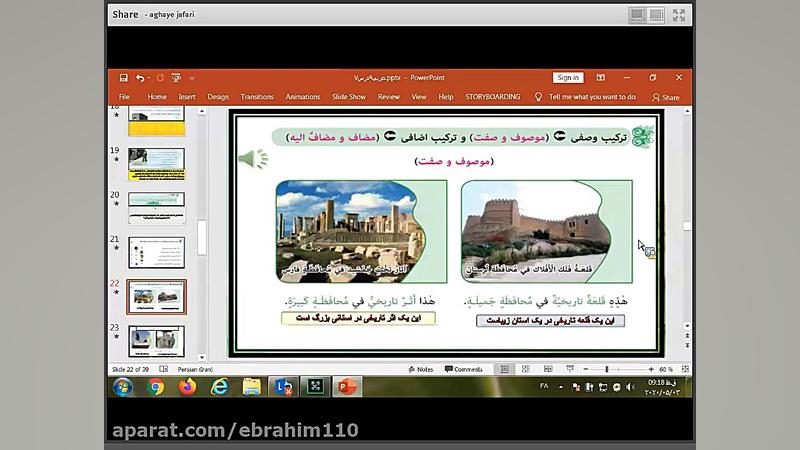
Task: Switch to Slide Sorter view
Action: pos(526,369)
